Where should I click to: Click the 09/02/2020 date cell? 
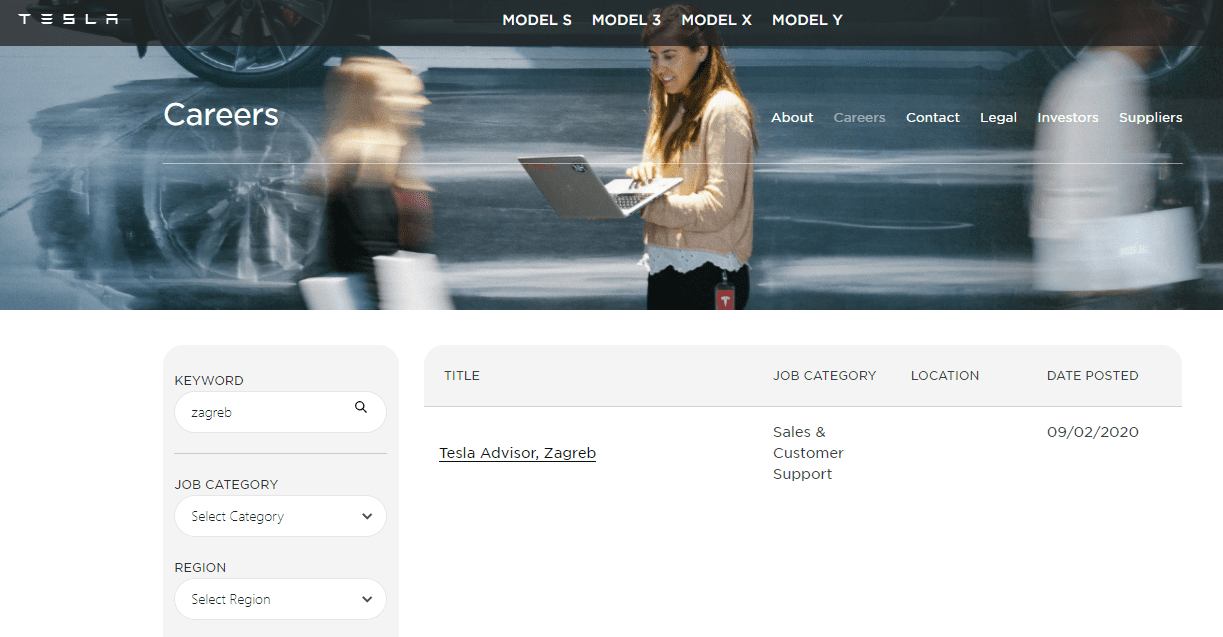tap(1093, 432)
